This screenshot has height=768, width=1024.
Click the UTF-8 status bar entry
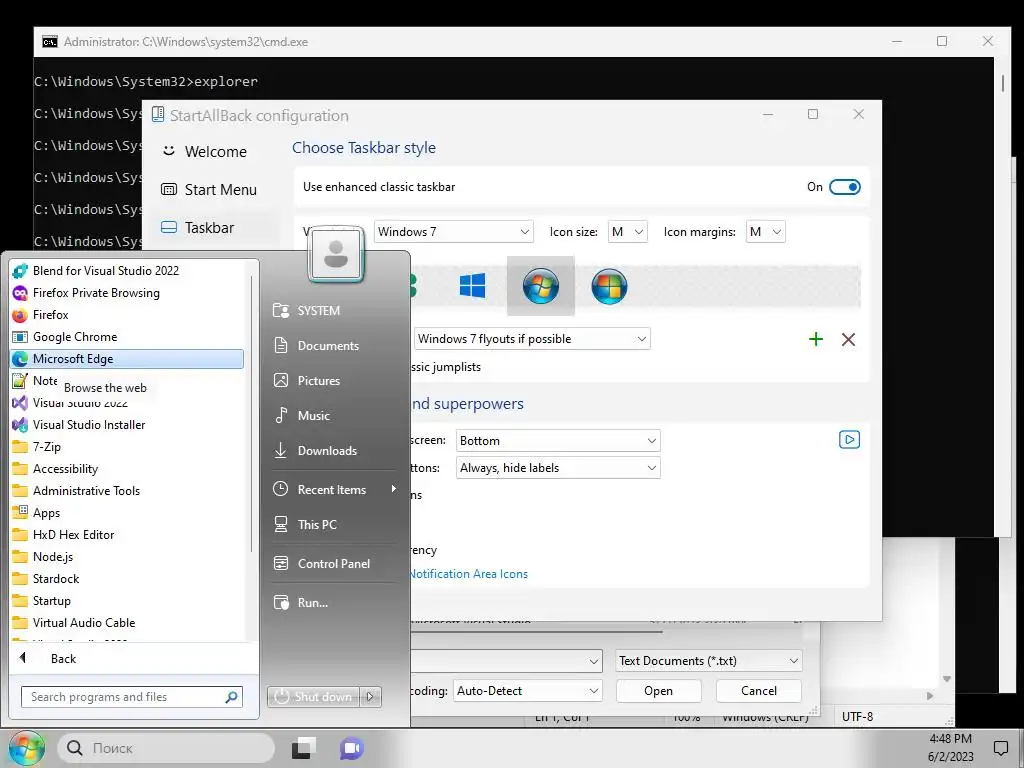pos(857,716)
